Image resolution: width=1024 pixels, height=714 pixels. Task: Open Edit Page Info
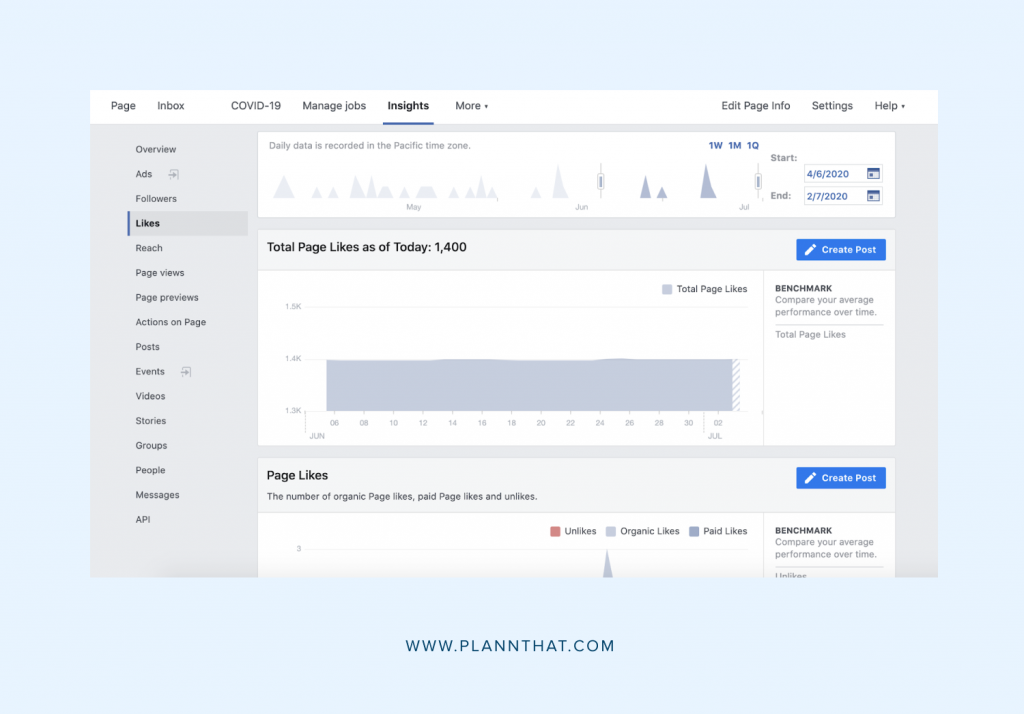pos(755,105)
